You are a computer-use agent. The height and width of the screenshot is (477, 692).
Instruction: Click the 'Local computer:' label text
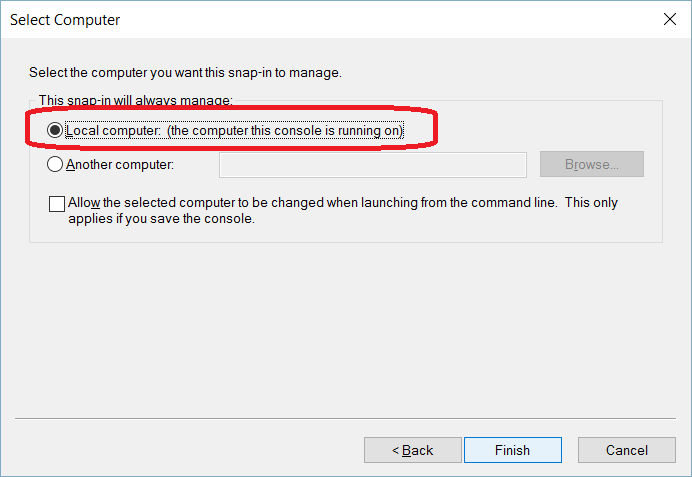(113, 131)
